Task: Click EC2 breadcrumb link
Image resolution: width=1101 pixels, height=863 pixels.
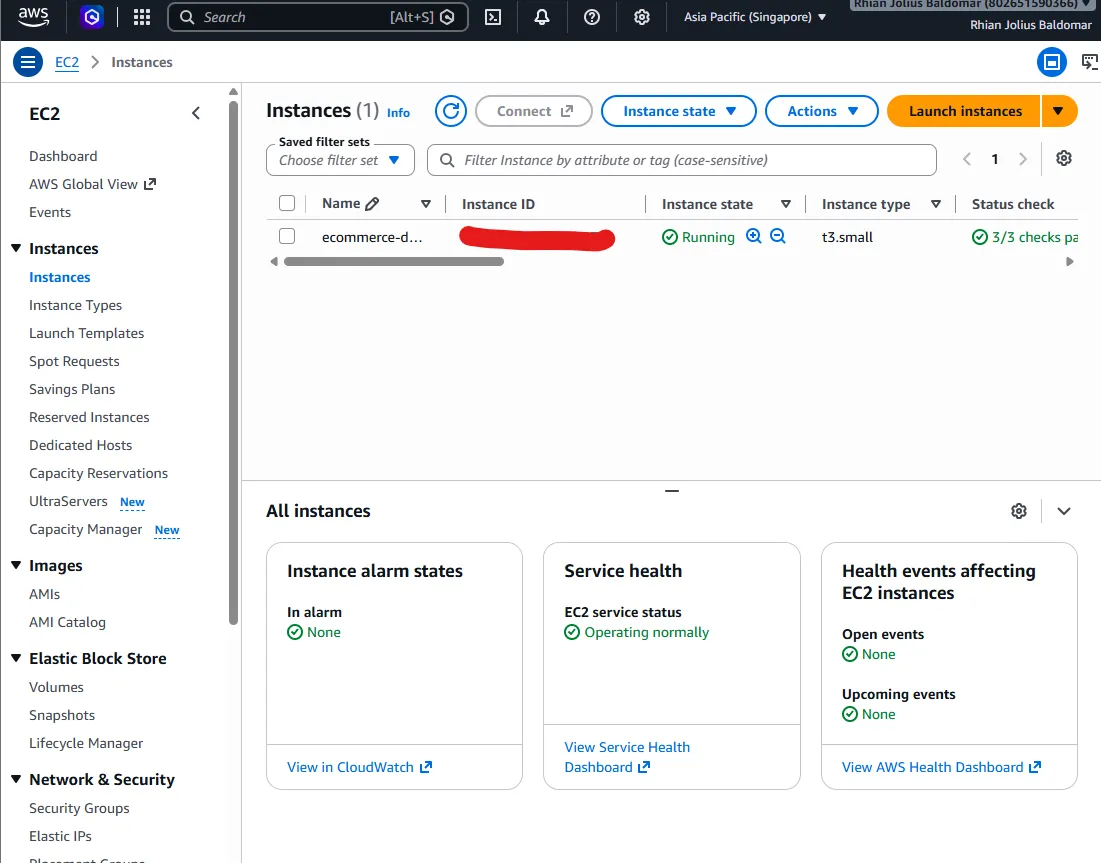Action: [x=67, y=62]
